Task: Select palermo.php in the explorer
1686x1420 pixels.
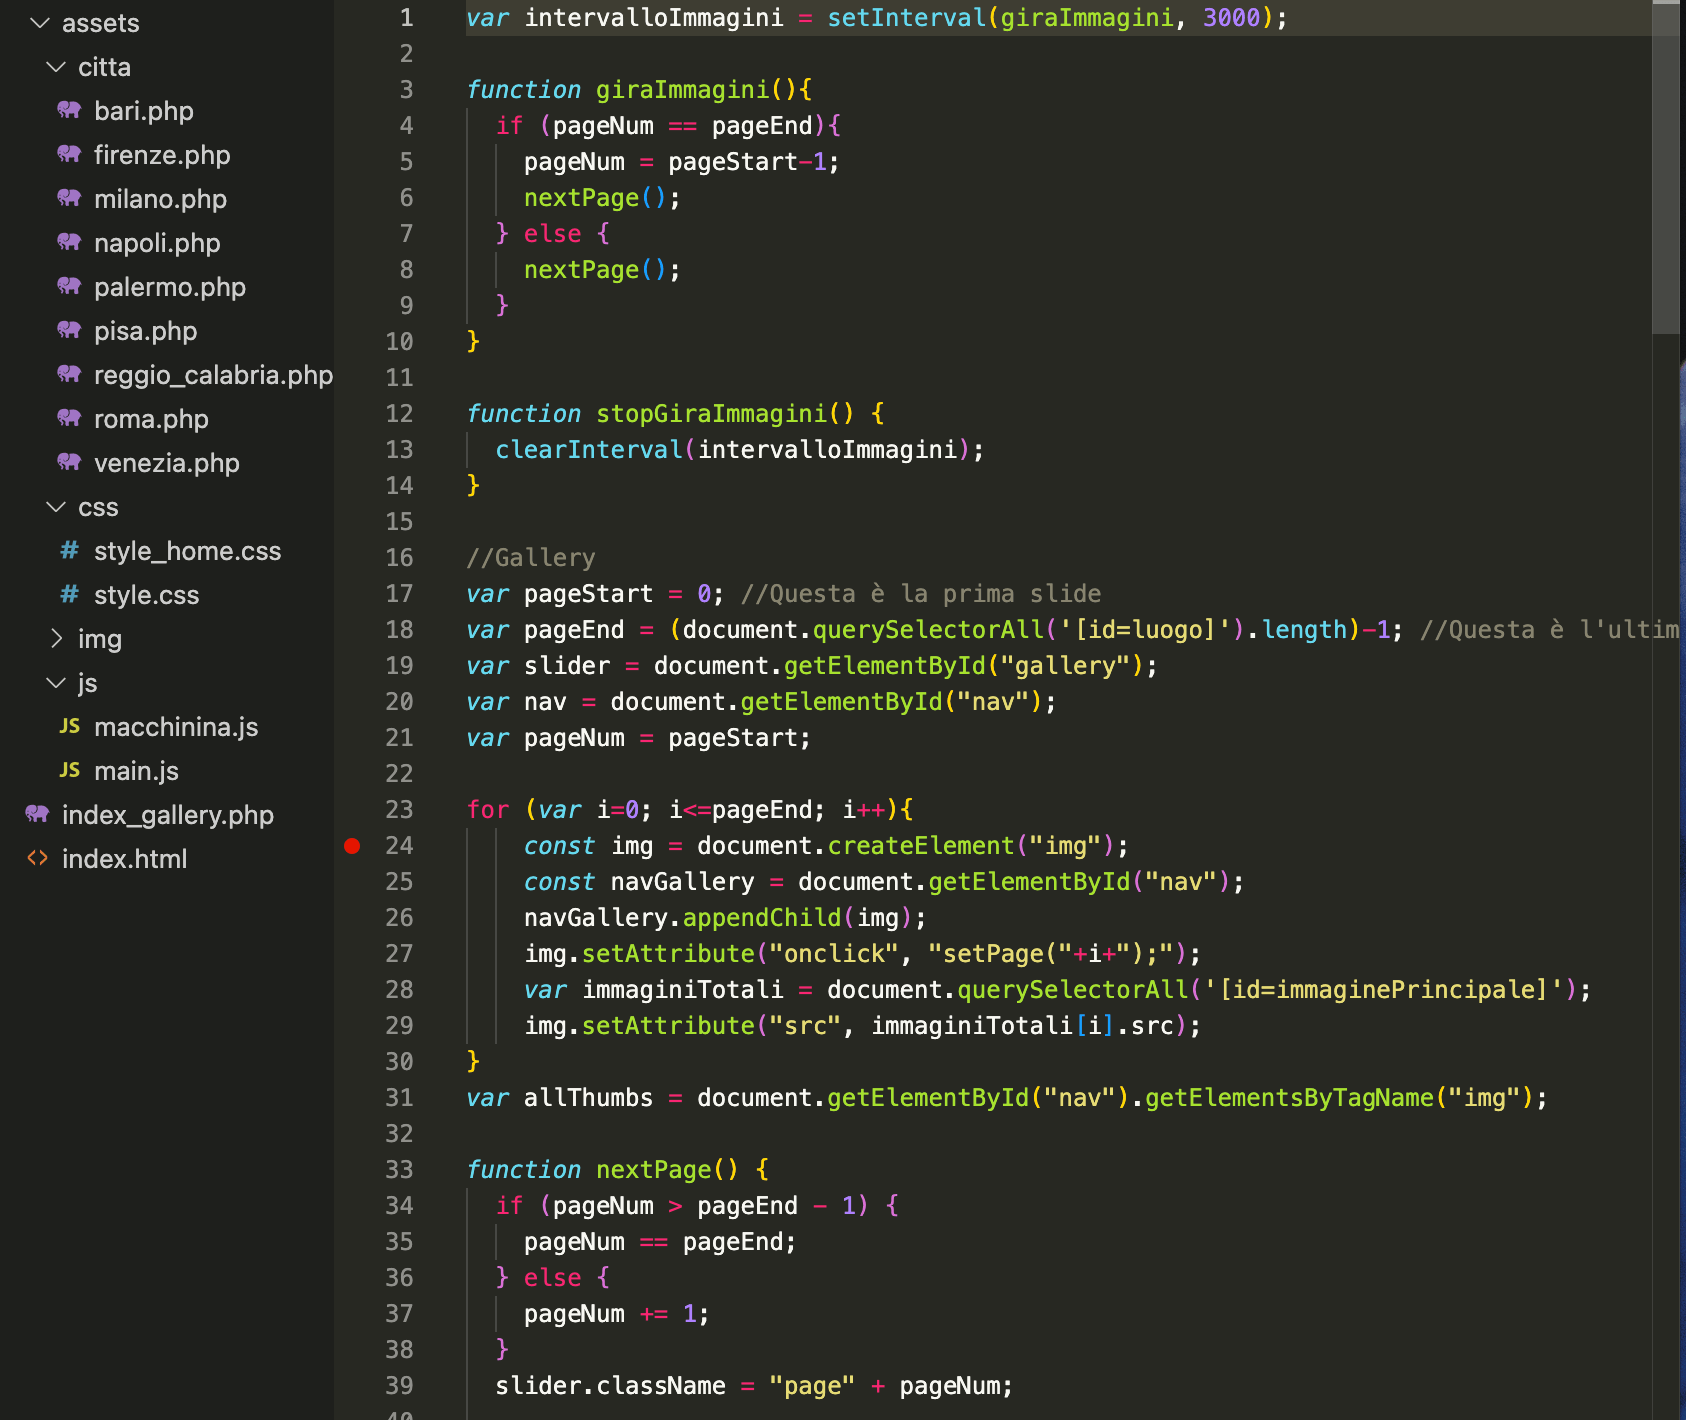Action: pyautogui.click(x=169, y=287)
